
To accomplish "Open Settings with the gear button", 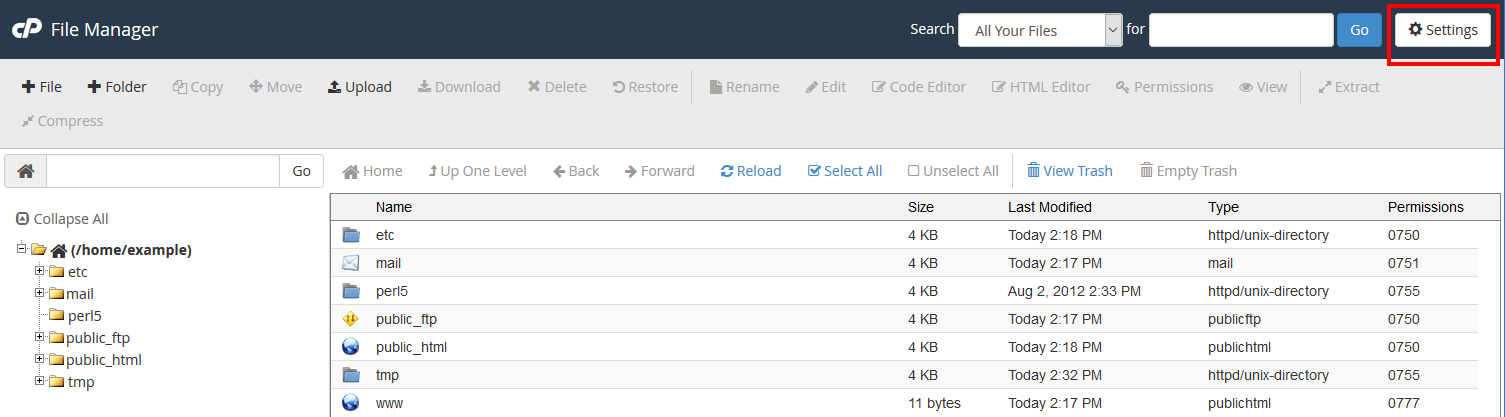I will (1442, 30).
